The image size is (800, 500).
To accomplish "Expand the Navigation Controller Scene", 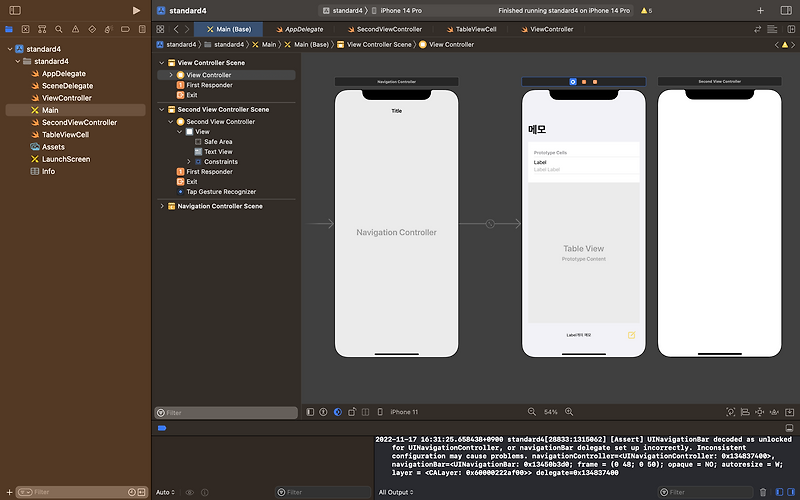I will [162, 206].
